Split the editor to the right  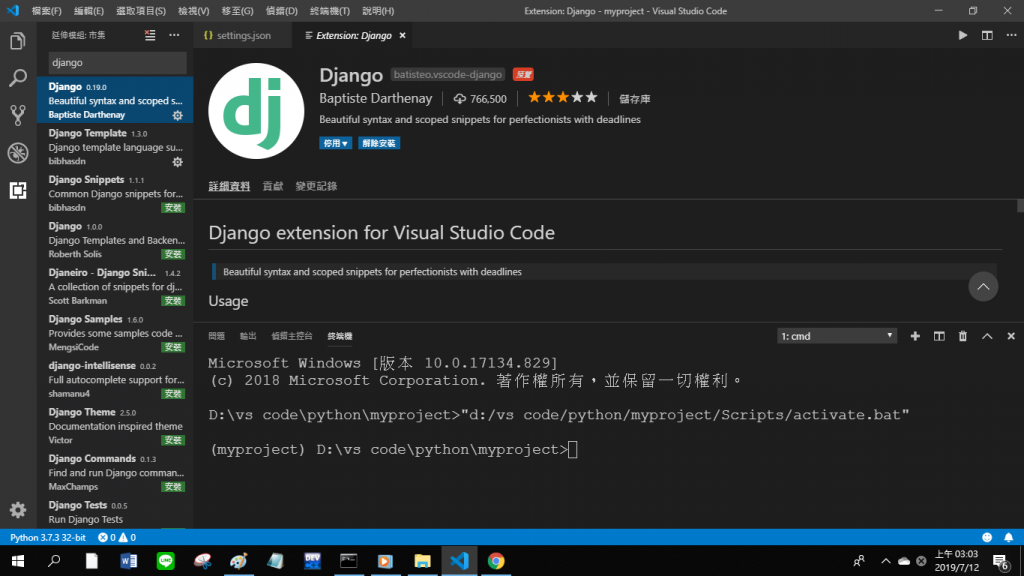coord(987,35)
